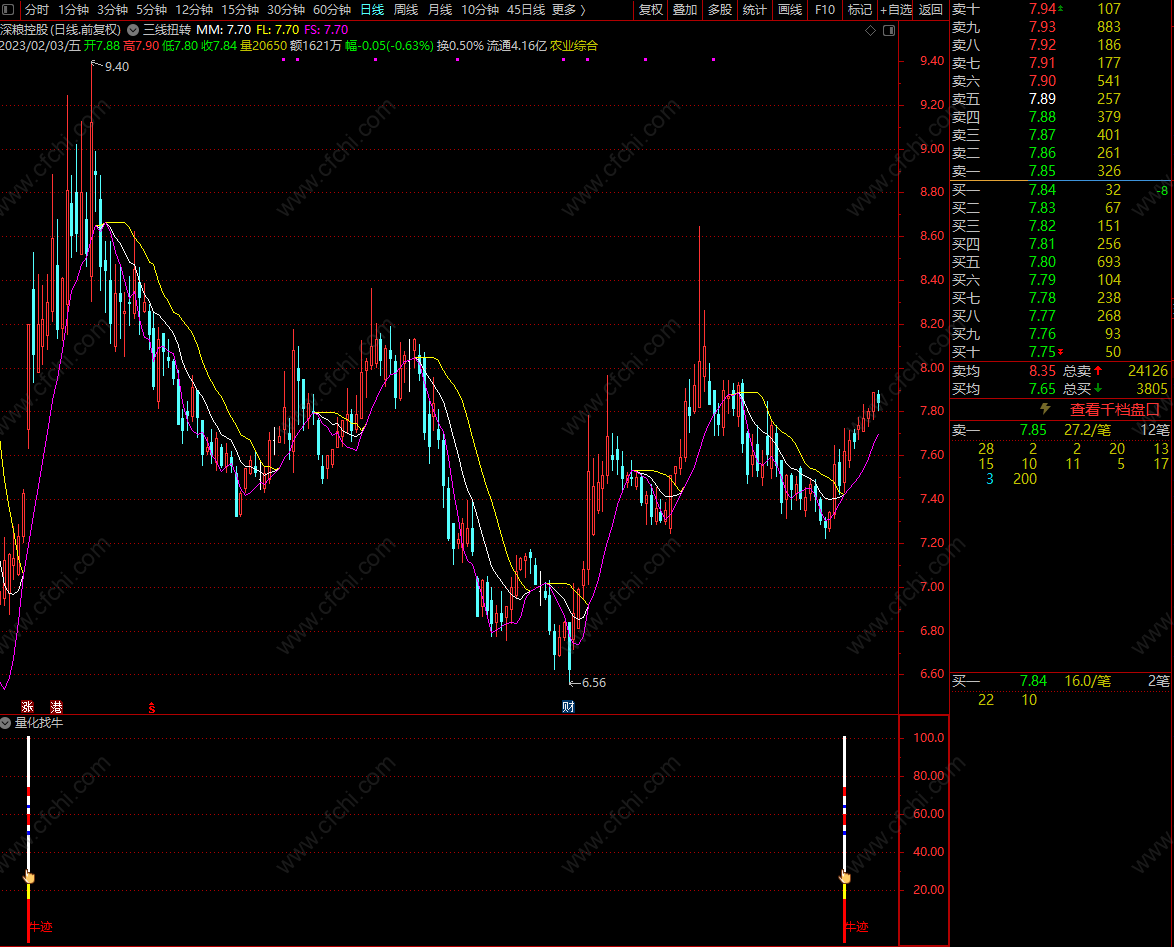
Task: Click the 标记 mark button
Action: (860, 10)
